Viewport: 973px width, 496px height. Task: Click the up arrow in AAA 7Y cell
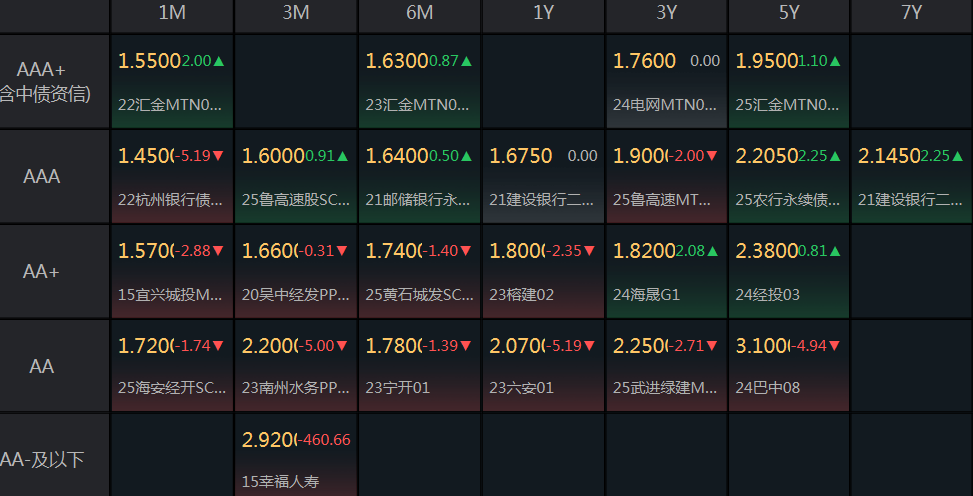point(957,156)
